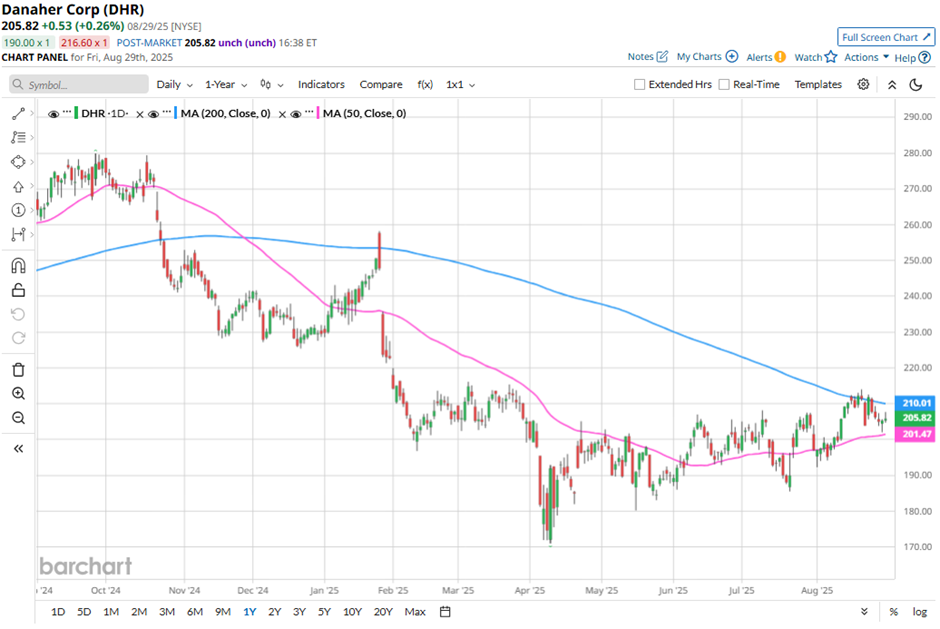The image size is (940, 629).
Task: Open the 1-Year period dropdown
Action: pos(226,85)
